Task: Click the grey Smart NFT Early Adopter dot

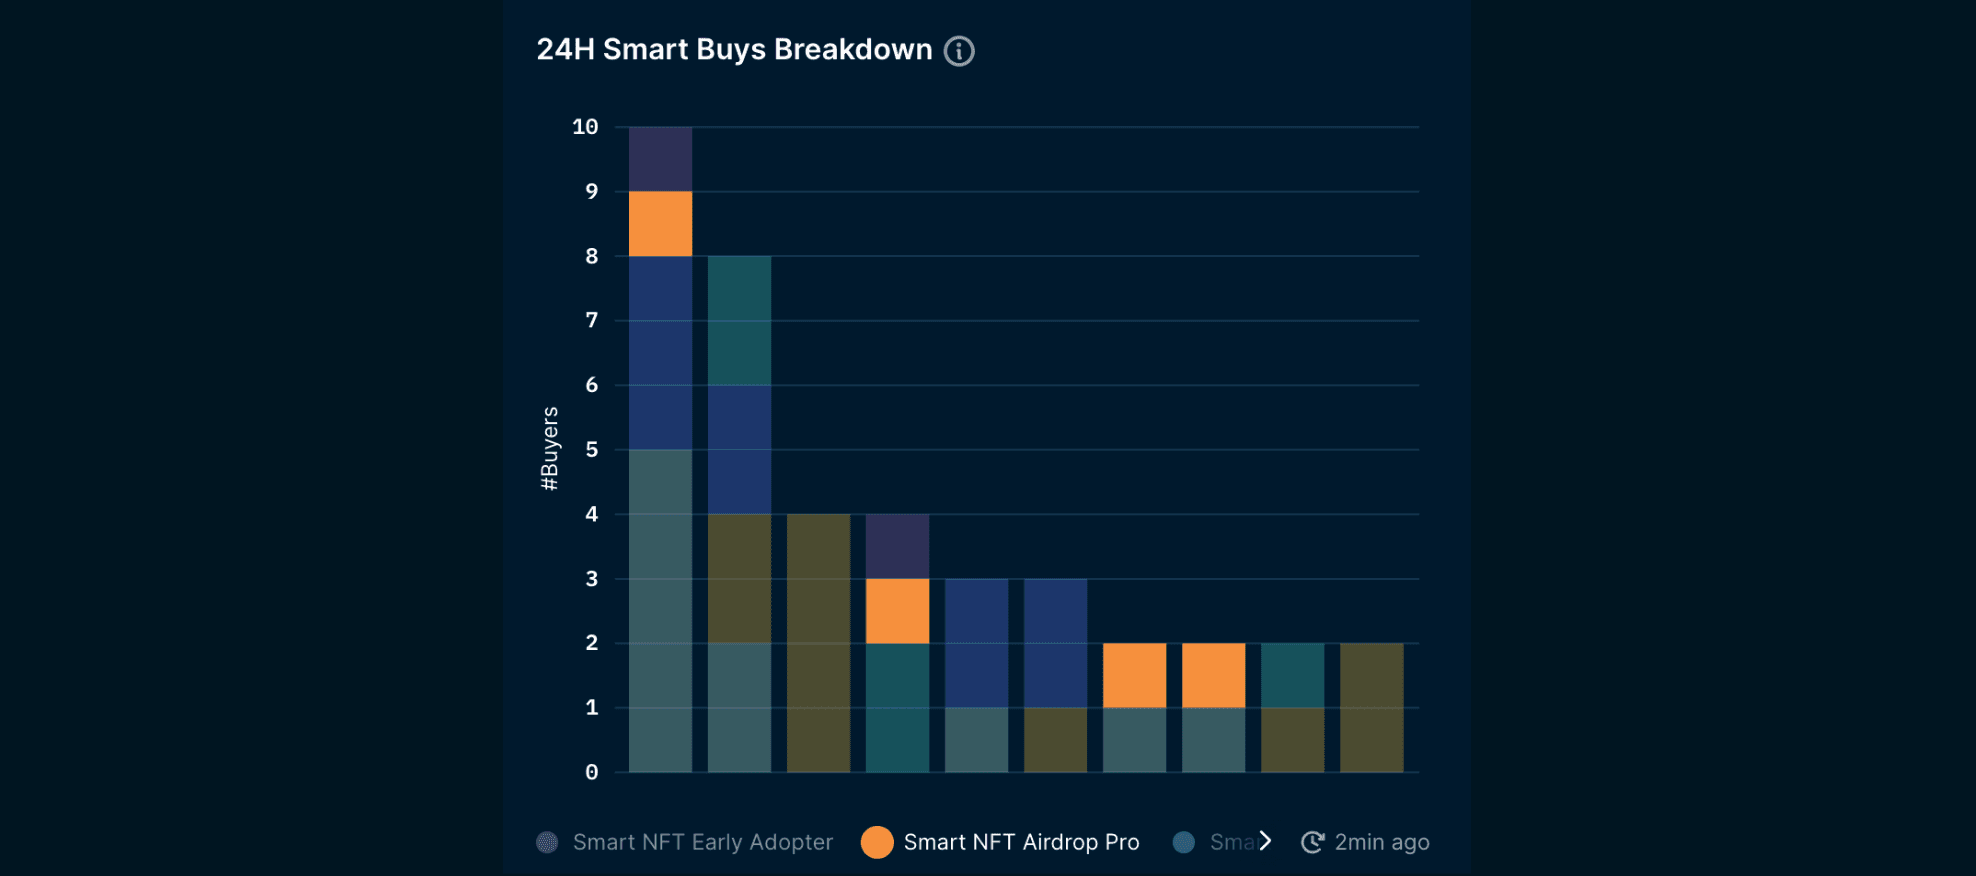Action: coord(548,842)
